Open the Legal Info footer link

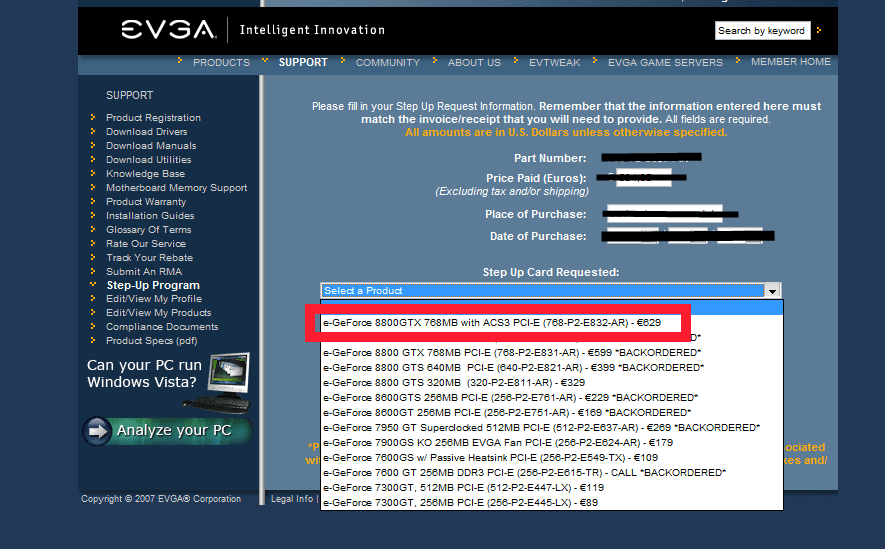(x=292, y=499)
